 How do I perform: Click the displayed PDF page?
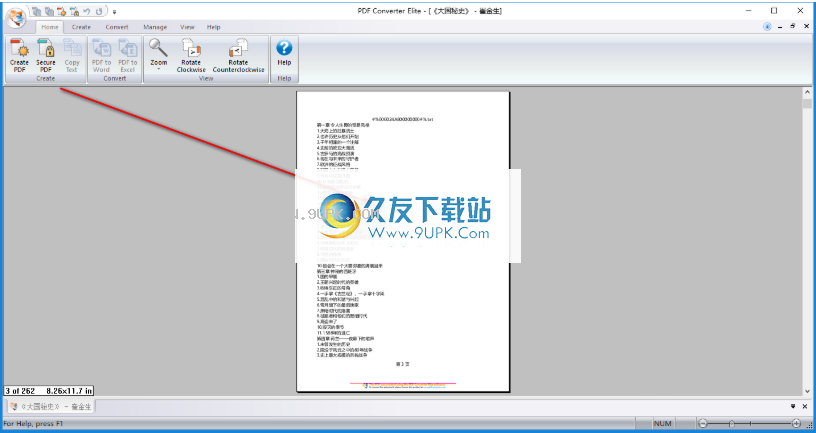(x=403, y=241)
